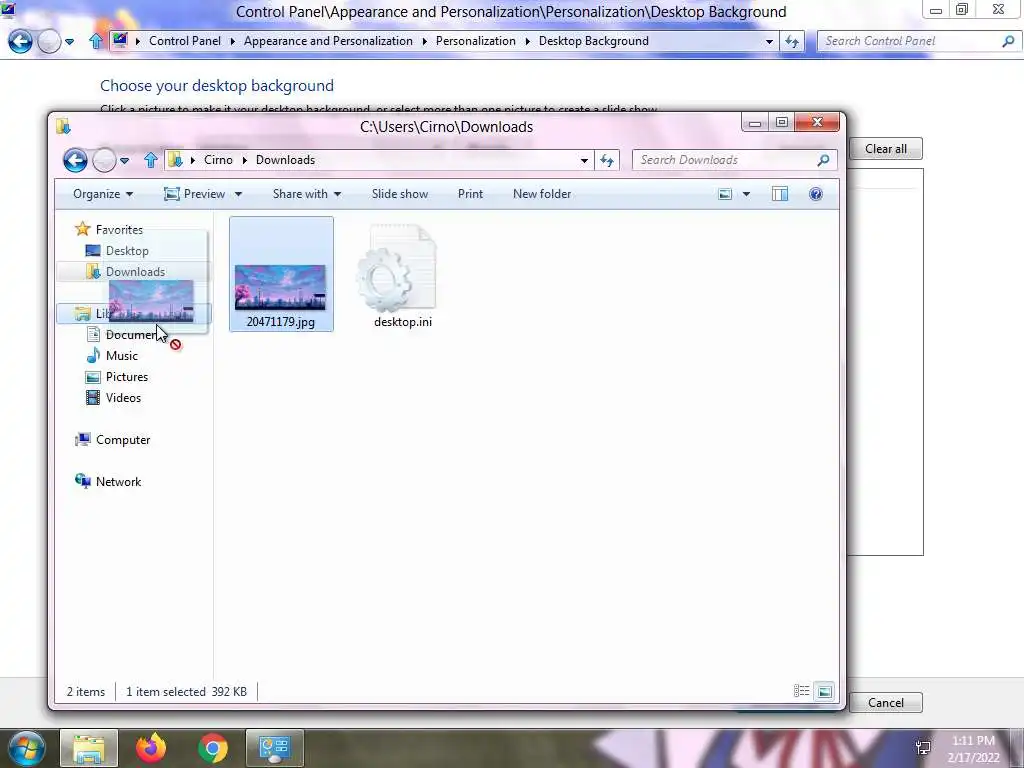
Task: Open recent pages dropdown in Control Panel window
Action: click(69, 42)
